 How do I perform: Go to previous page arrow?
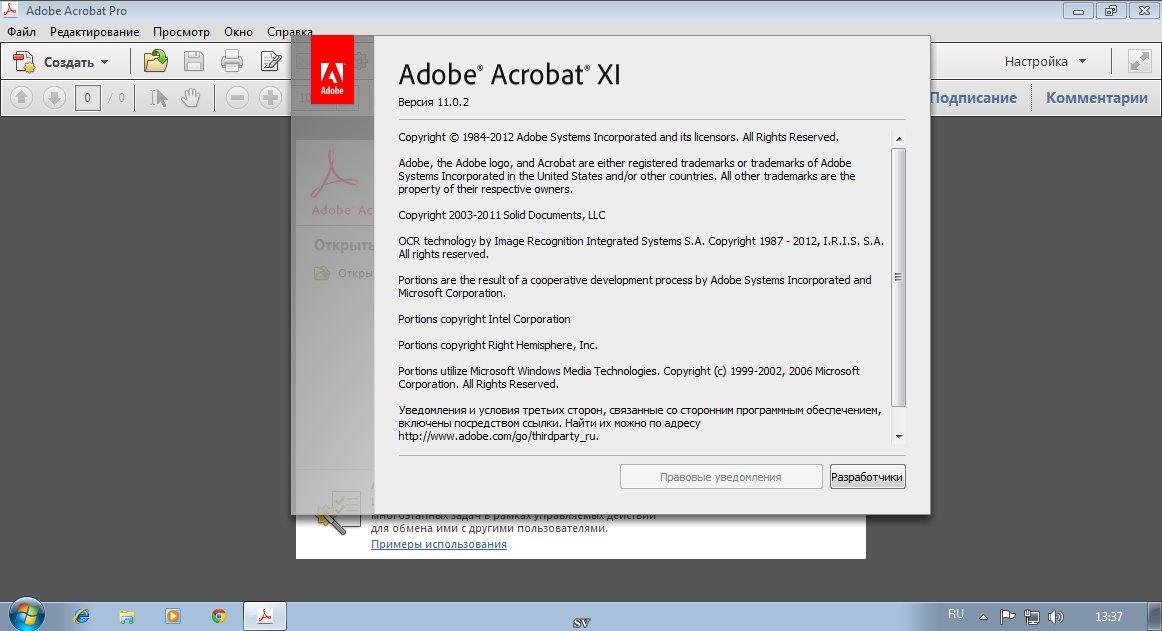[x=23, y=98]
